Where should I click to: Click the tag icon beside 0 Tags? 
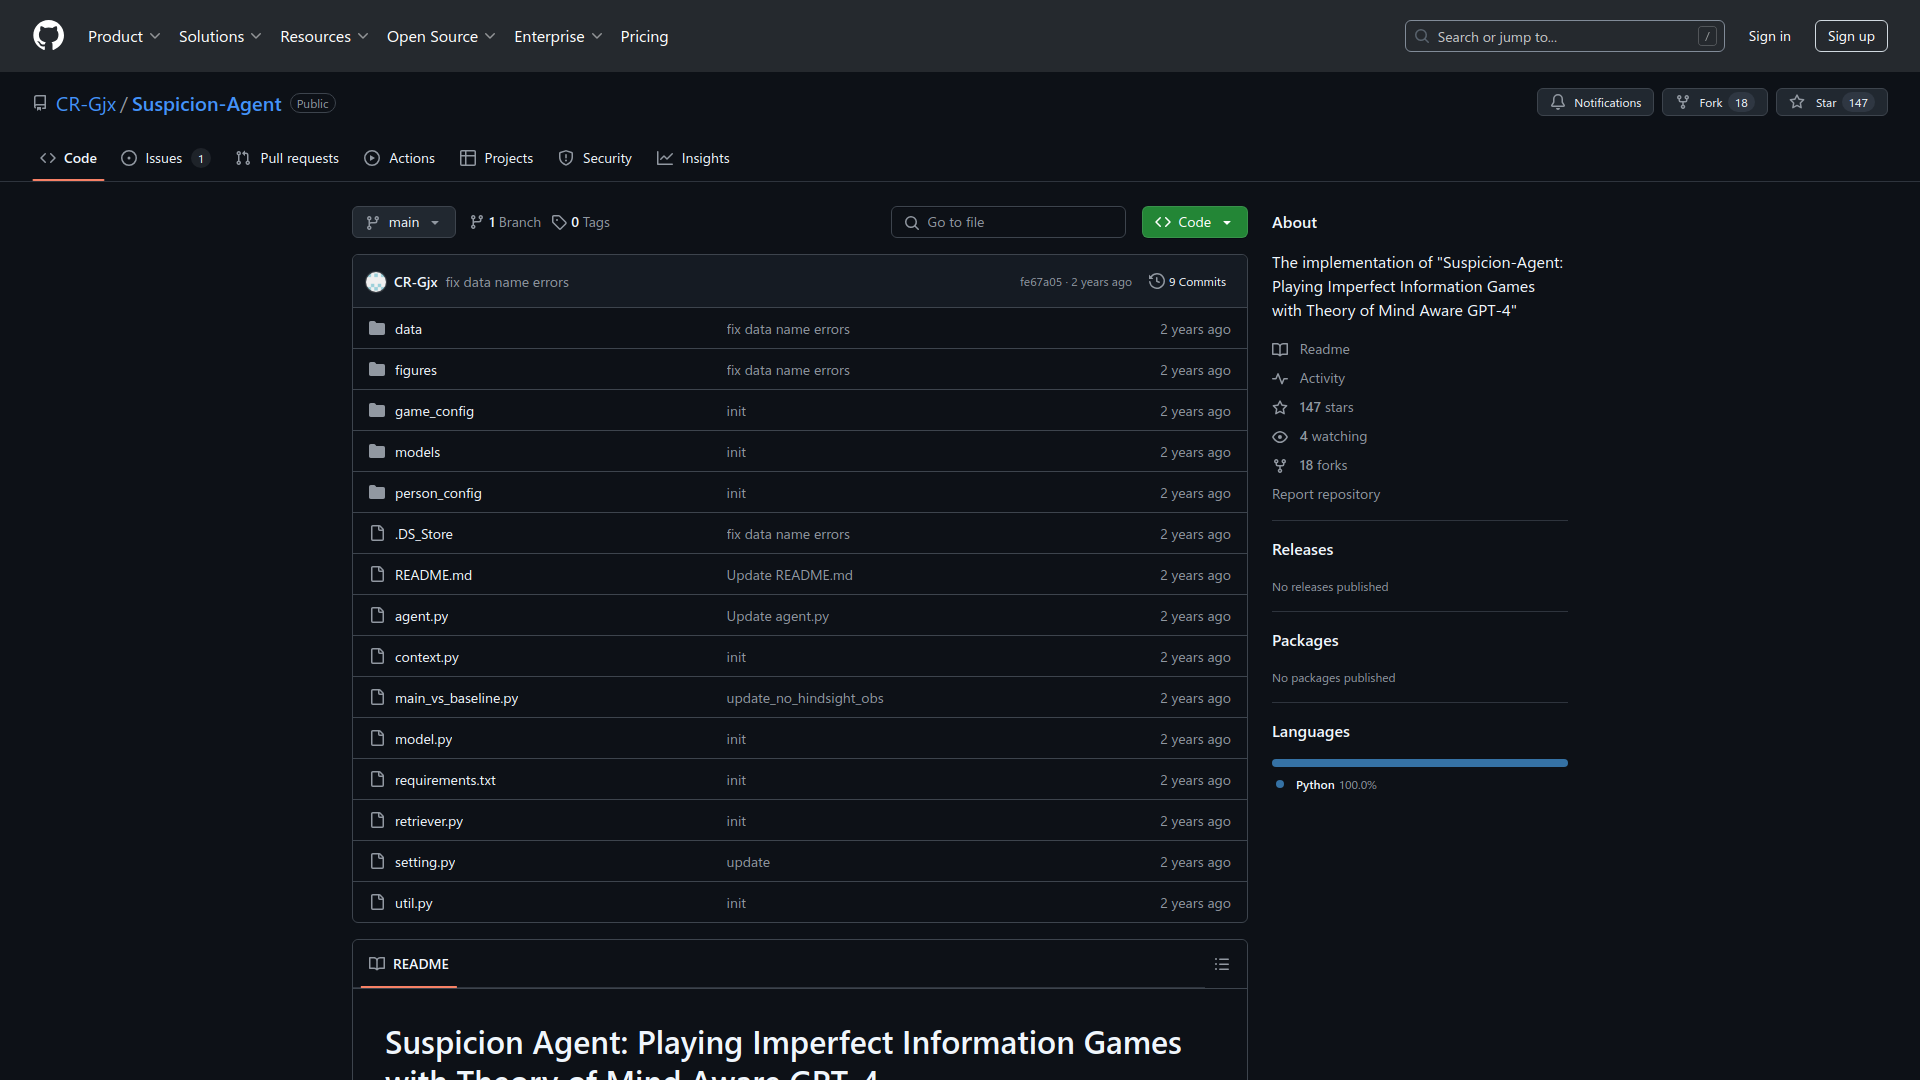pyautogui.click(x=559, y=222)
